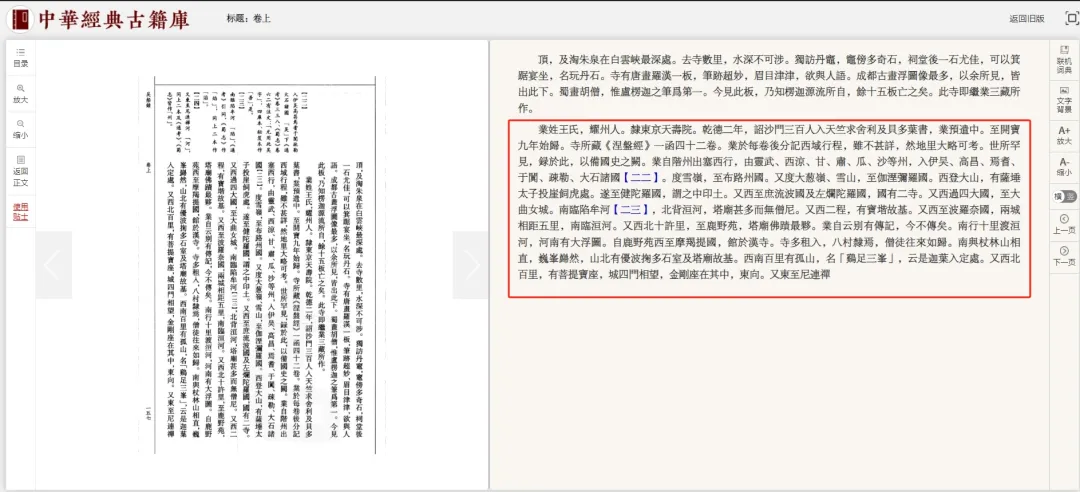
Task: Zoom out the scanned page with 缩小 magnifier
Action: (21, 129)
